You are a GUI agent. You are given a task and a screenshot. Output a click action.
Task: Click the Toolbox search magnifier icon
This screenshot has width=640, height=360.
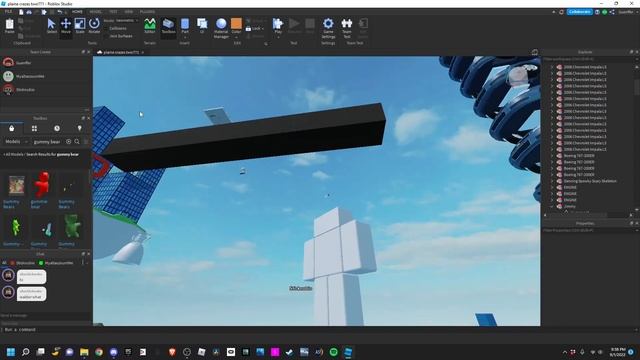pos(77,142)
